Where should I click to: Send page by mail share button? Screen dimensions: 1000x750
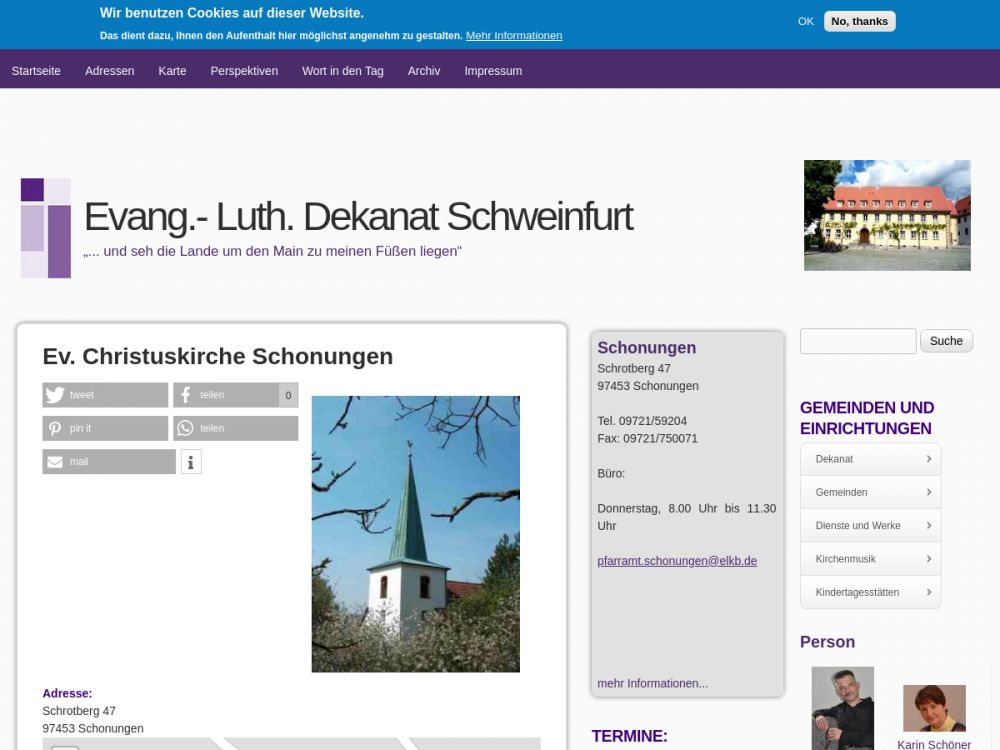tap(108, 462)
